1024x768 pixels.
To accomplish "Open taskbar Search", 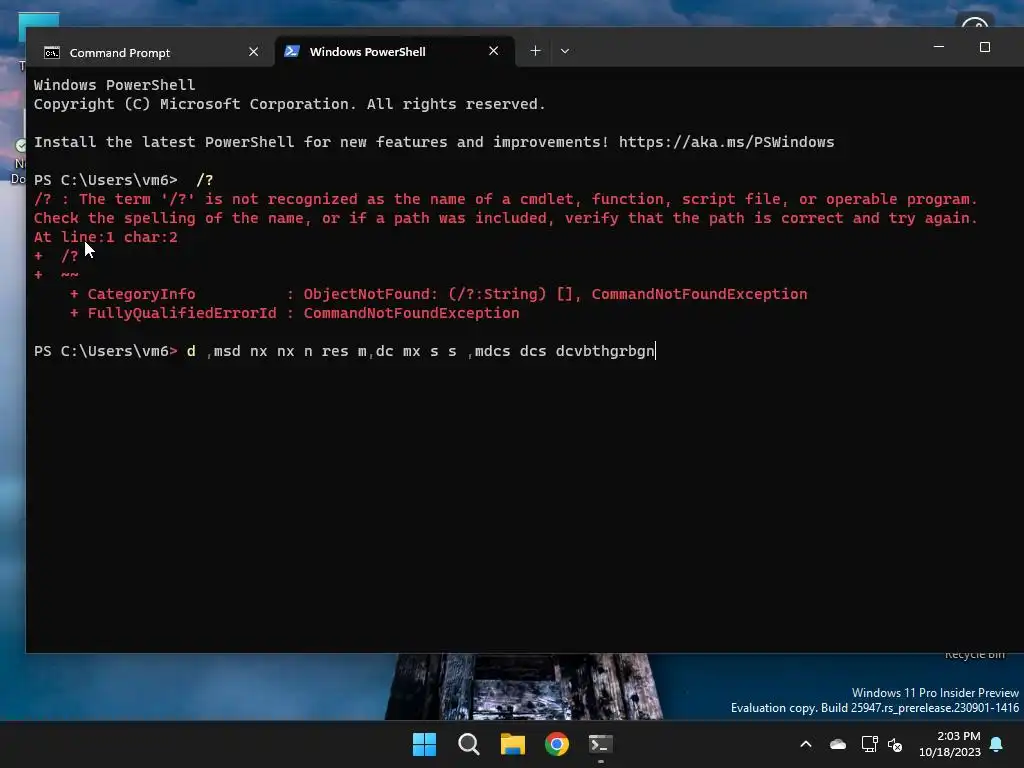I will 468,744.
